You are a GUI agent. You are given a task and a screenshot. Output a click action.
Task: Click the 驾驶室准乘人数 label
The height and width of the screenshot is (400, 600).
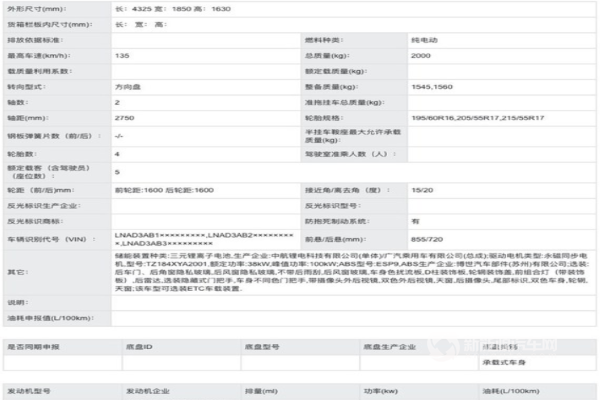[350, 154]
